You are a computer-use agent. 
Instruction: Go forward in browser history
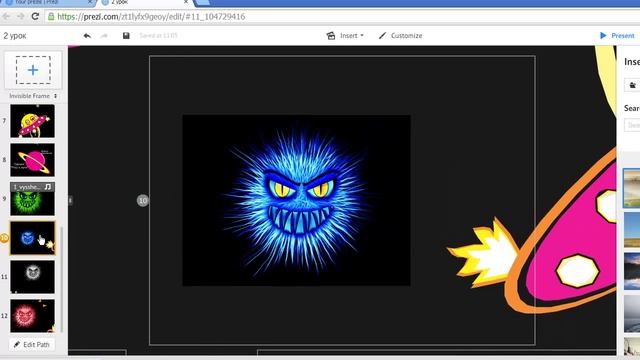click(20, 16)
